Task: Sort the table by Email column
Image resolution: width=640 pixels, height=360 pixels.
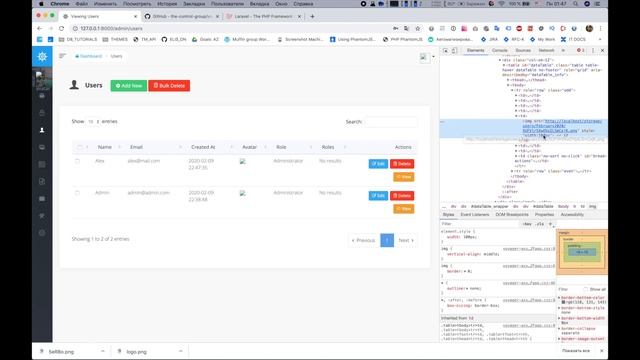Action: click(x=136, y=147)
